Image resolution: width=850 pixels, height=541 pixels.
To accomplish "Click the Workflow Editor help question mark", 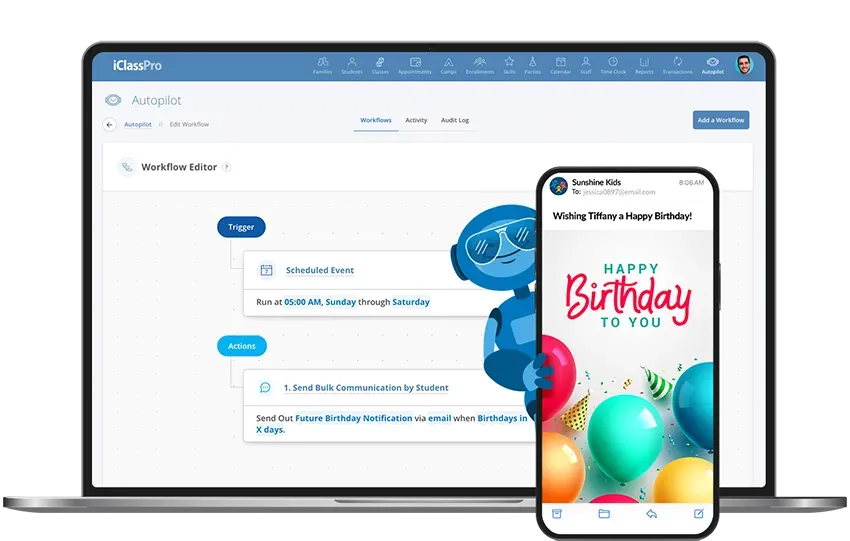I will (x=227, y=167).
